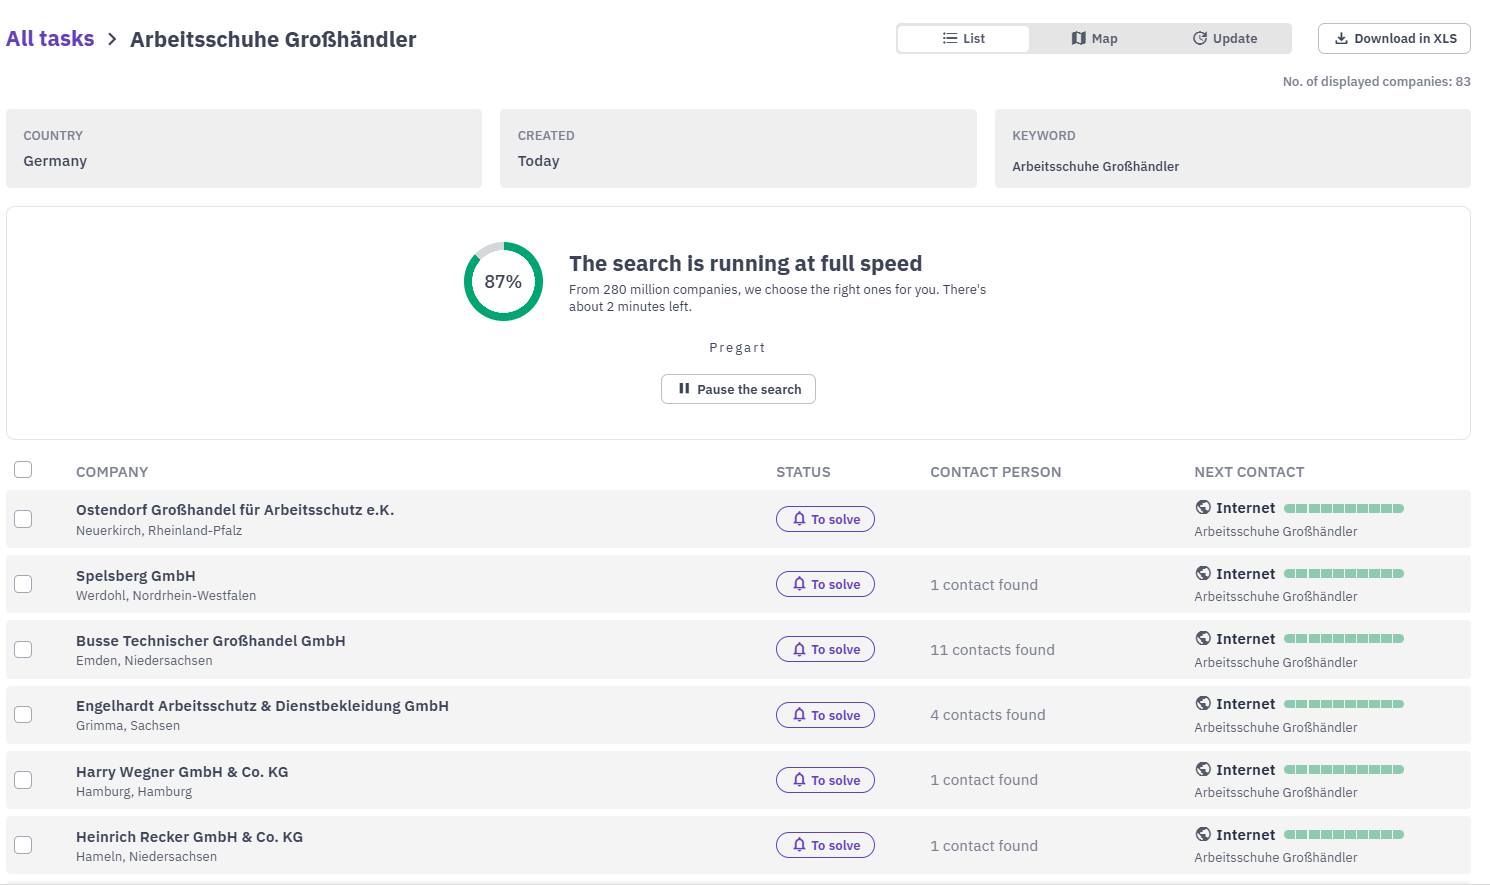Click To solve status for Heinrich Recker
The image size is (1490, 885).
[825, 845]
